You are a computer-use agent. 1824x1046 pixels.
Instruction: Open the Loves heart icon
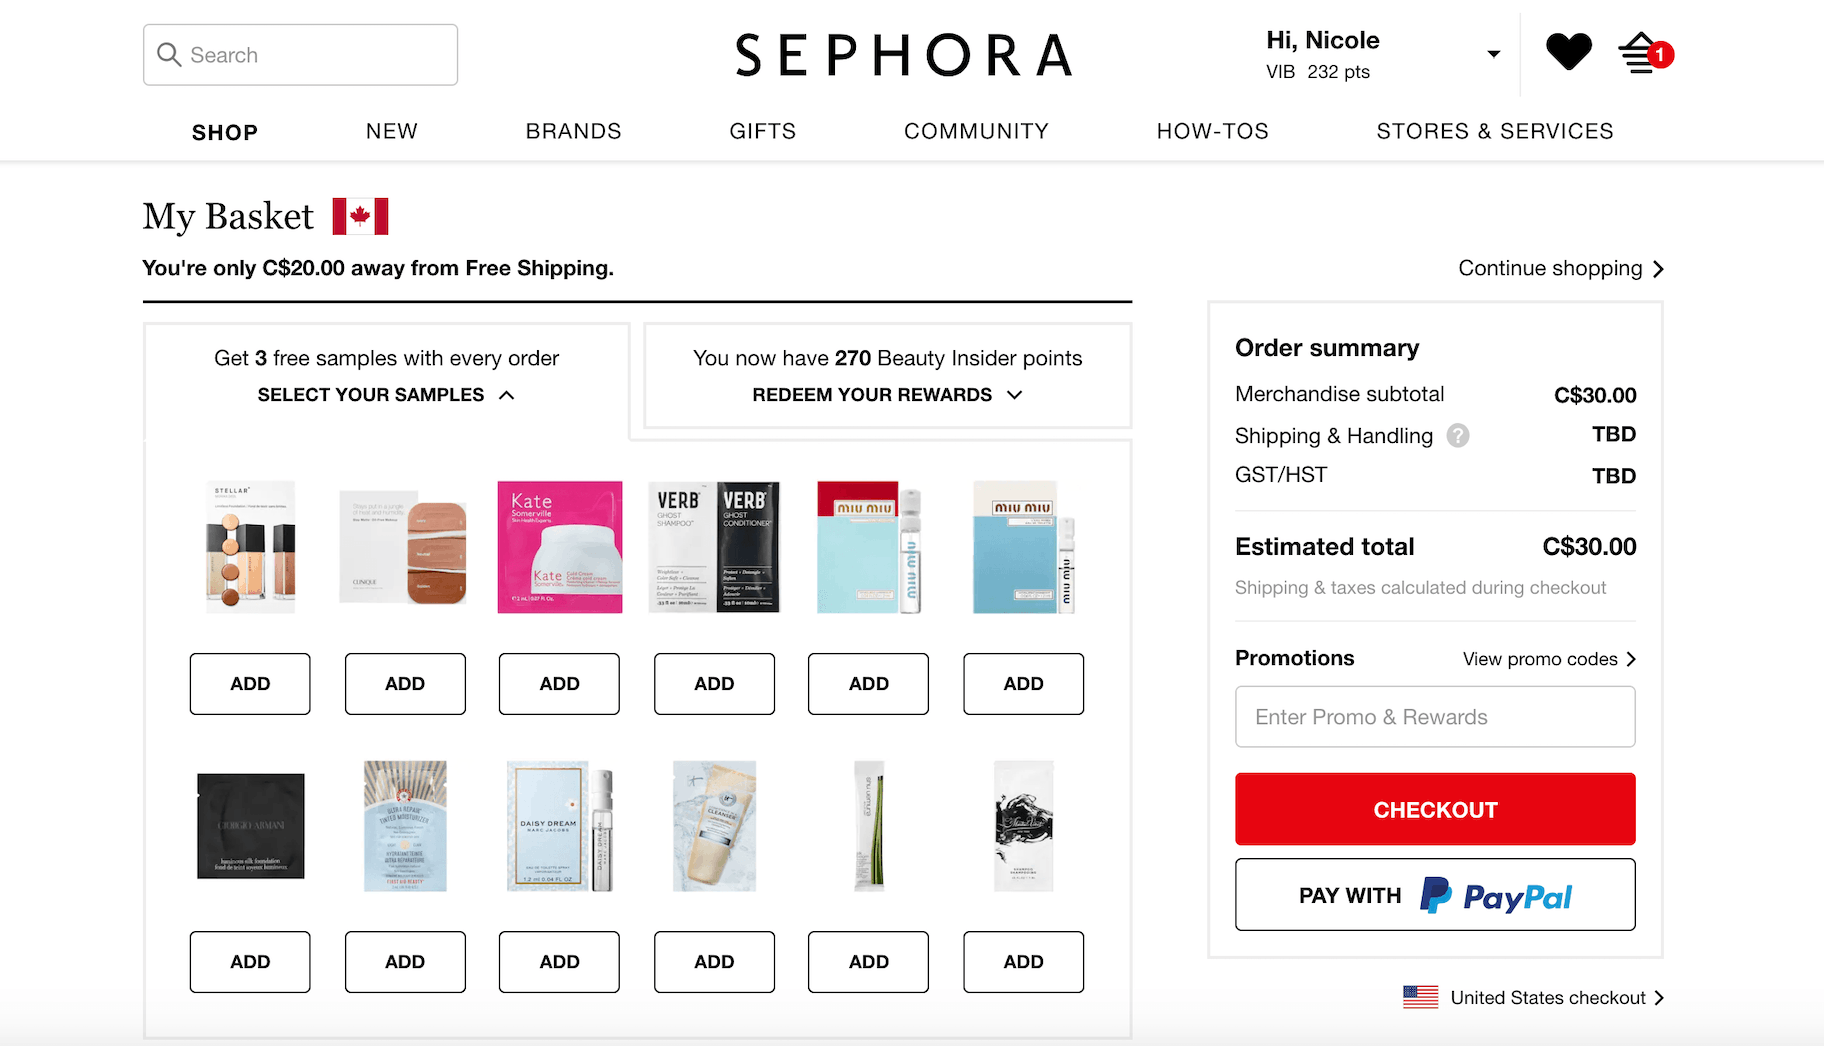[1568, 52]
